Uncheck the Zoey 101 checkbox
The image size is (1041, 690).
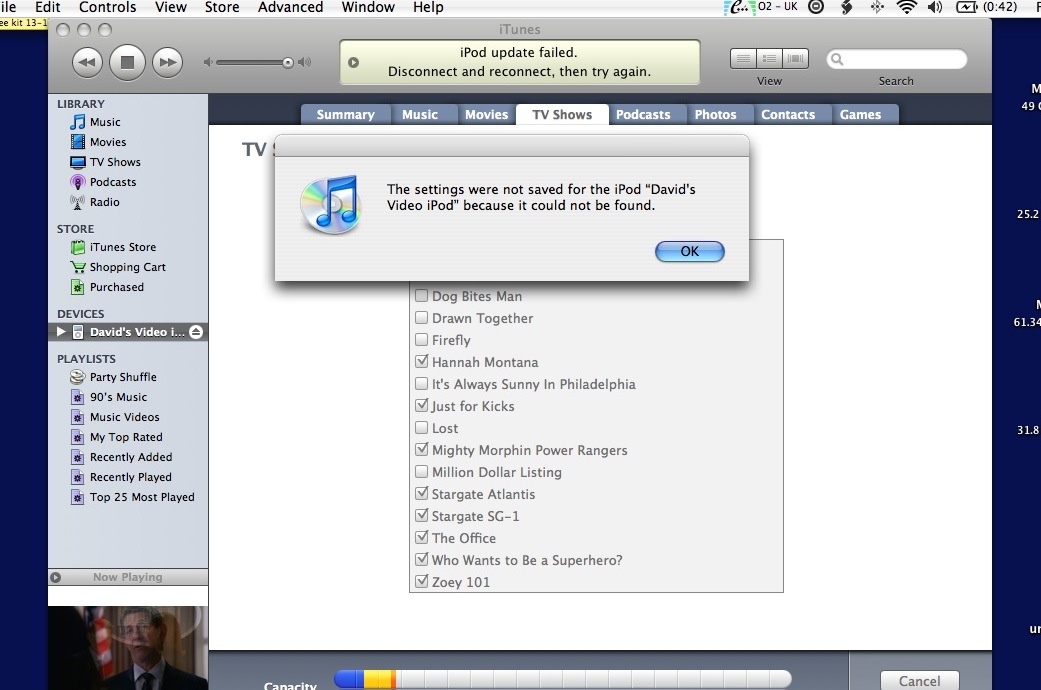pyautogui.click(x=421, y=581)
